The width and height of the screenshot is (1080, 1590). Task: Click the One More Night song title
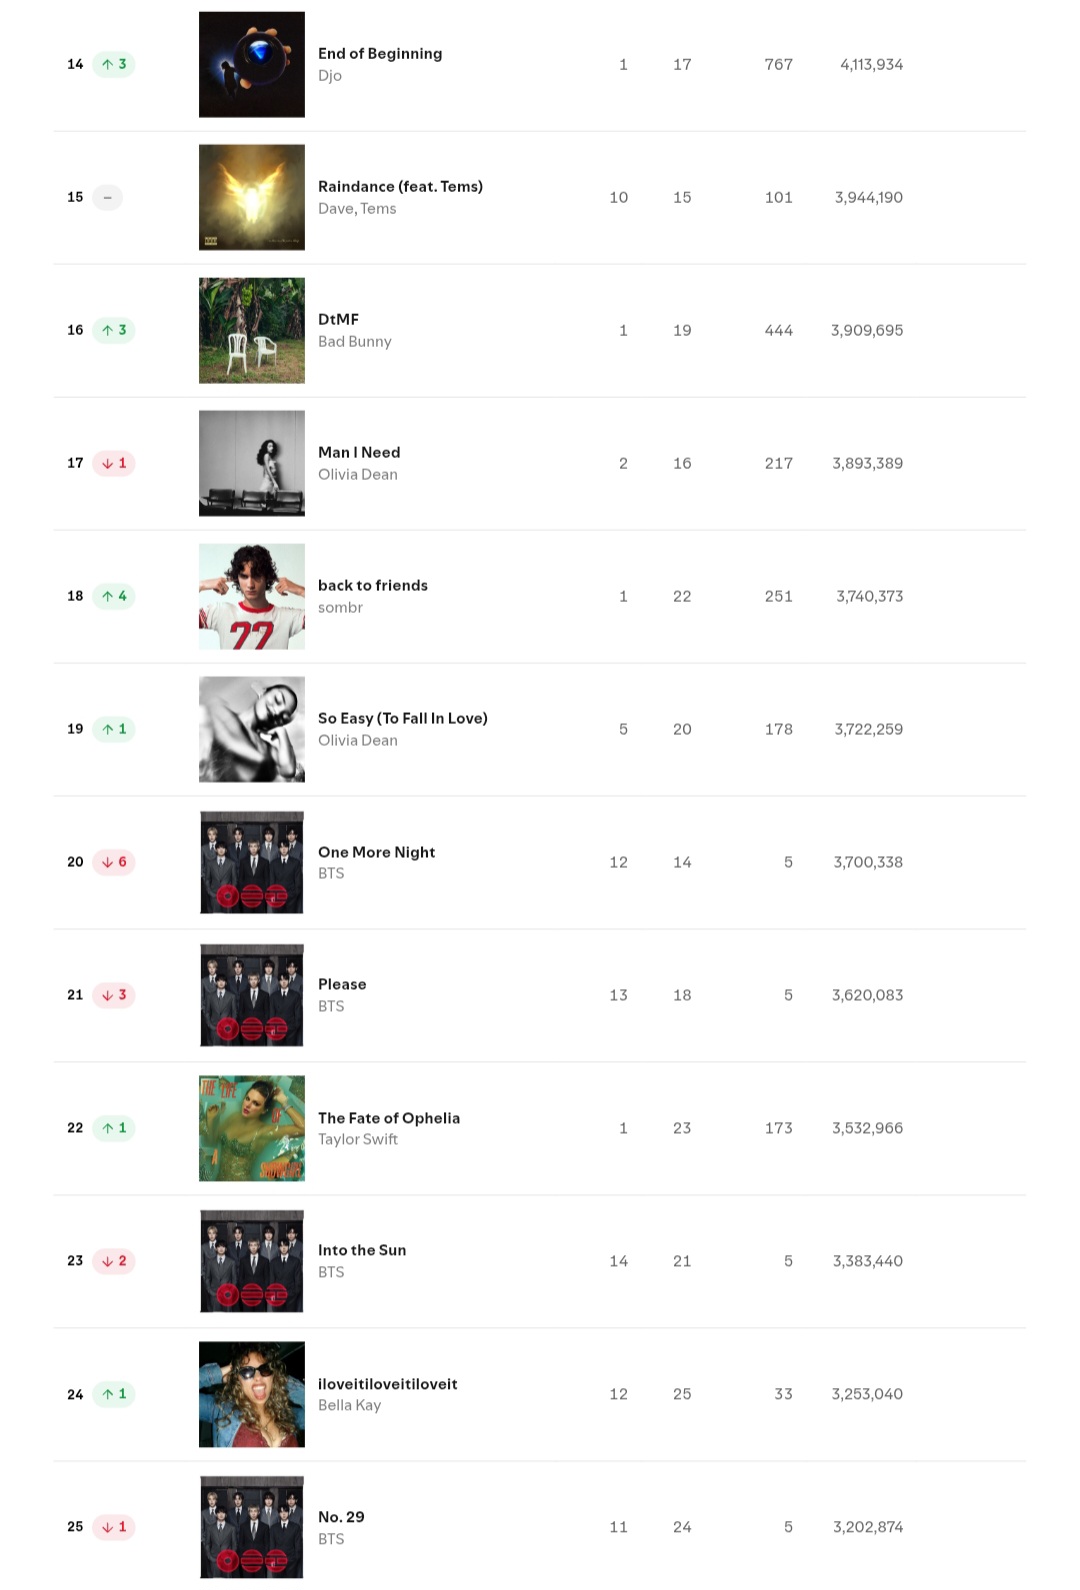tap(376, 852)
